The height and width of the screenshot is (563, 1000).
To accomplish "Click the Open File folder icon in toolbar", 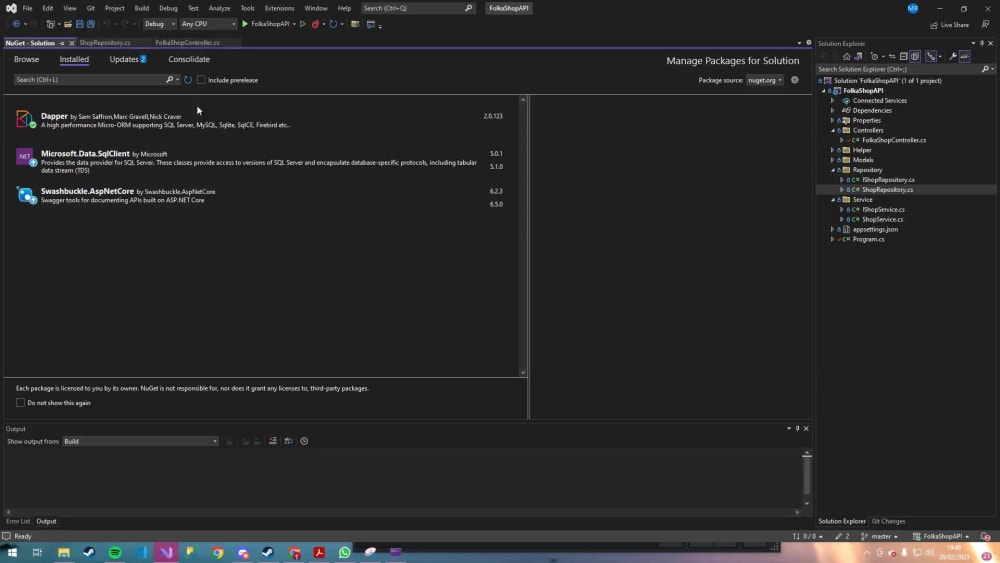I will click(x=68, y=24).
